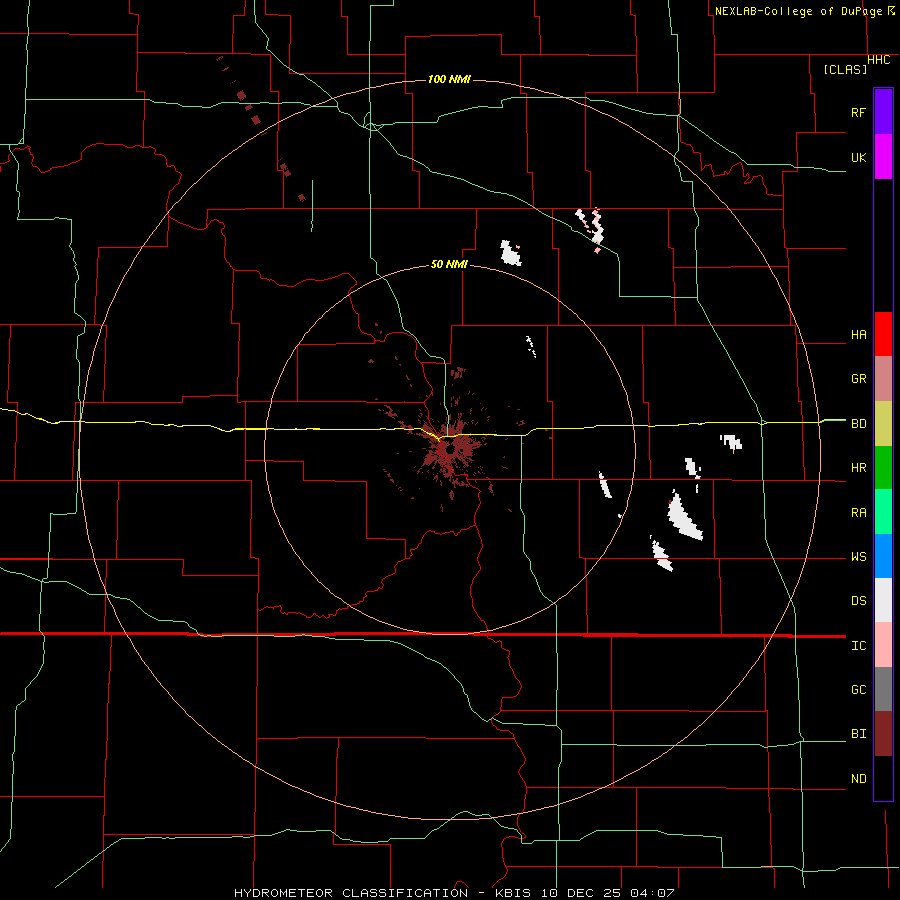Click the 'GC' legend label
The height and width of the screenshot is (900, 900).
pos(858,690)
